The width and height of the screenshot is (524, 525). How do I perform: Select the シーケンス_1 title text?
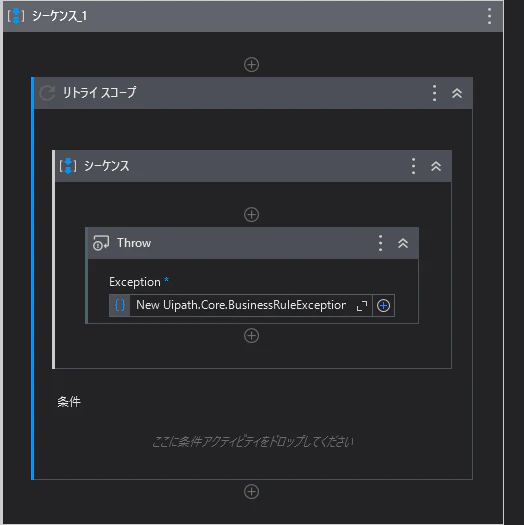pyautogui.click(x=60, y=16)
